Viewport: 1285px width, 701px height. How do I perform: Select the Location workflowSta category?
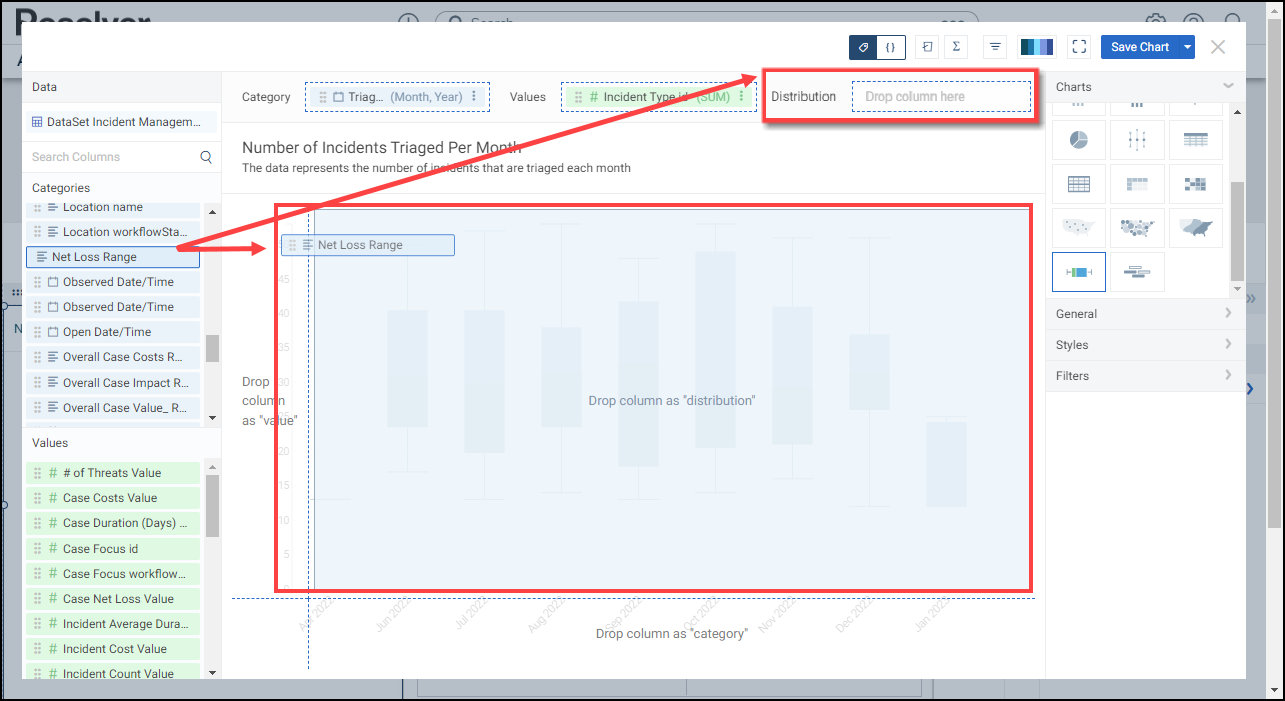(x=113, y=232)
